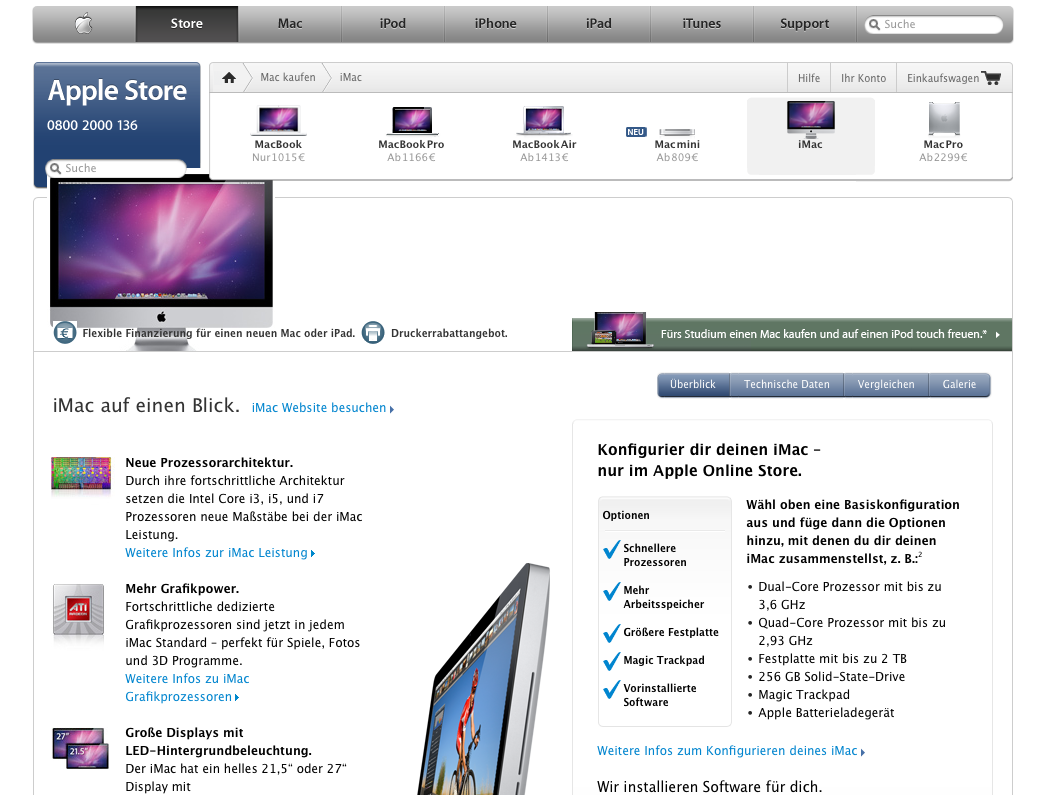
Task: Open the Hilfe link
Action: click(x=809, y=78)
